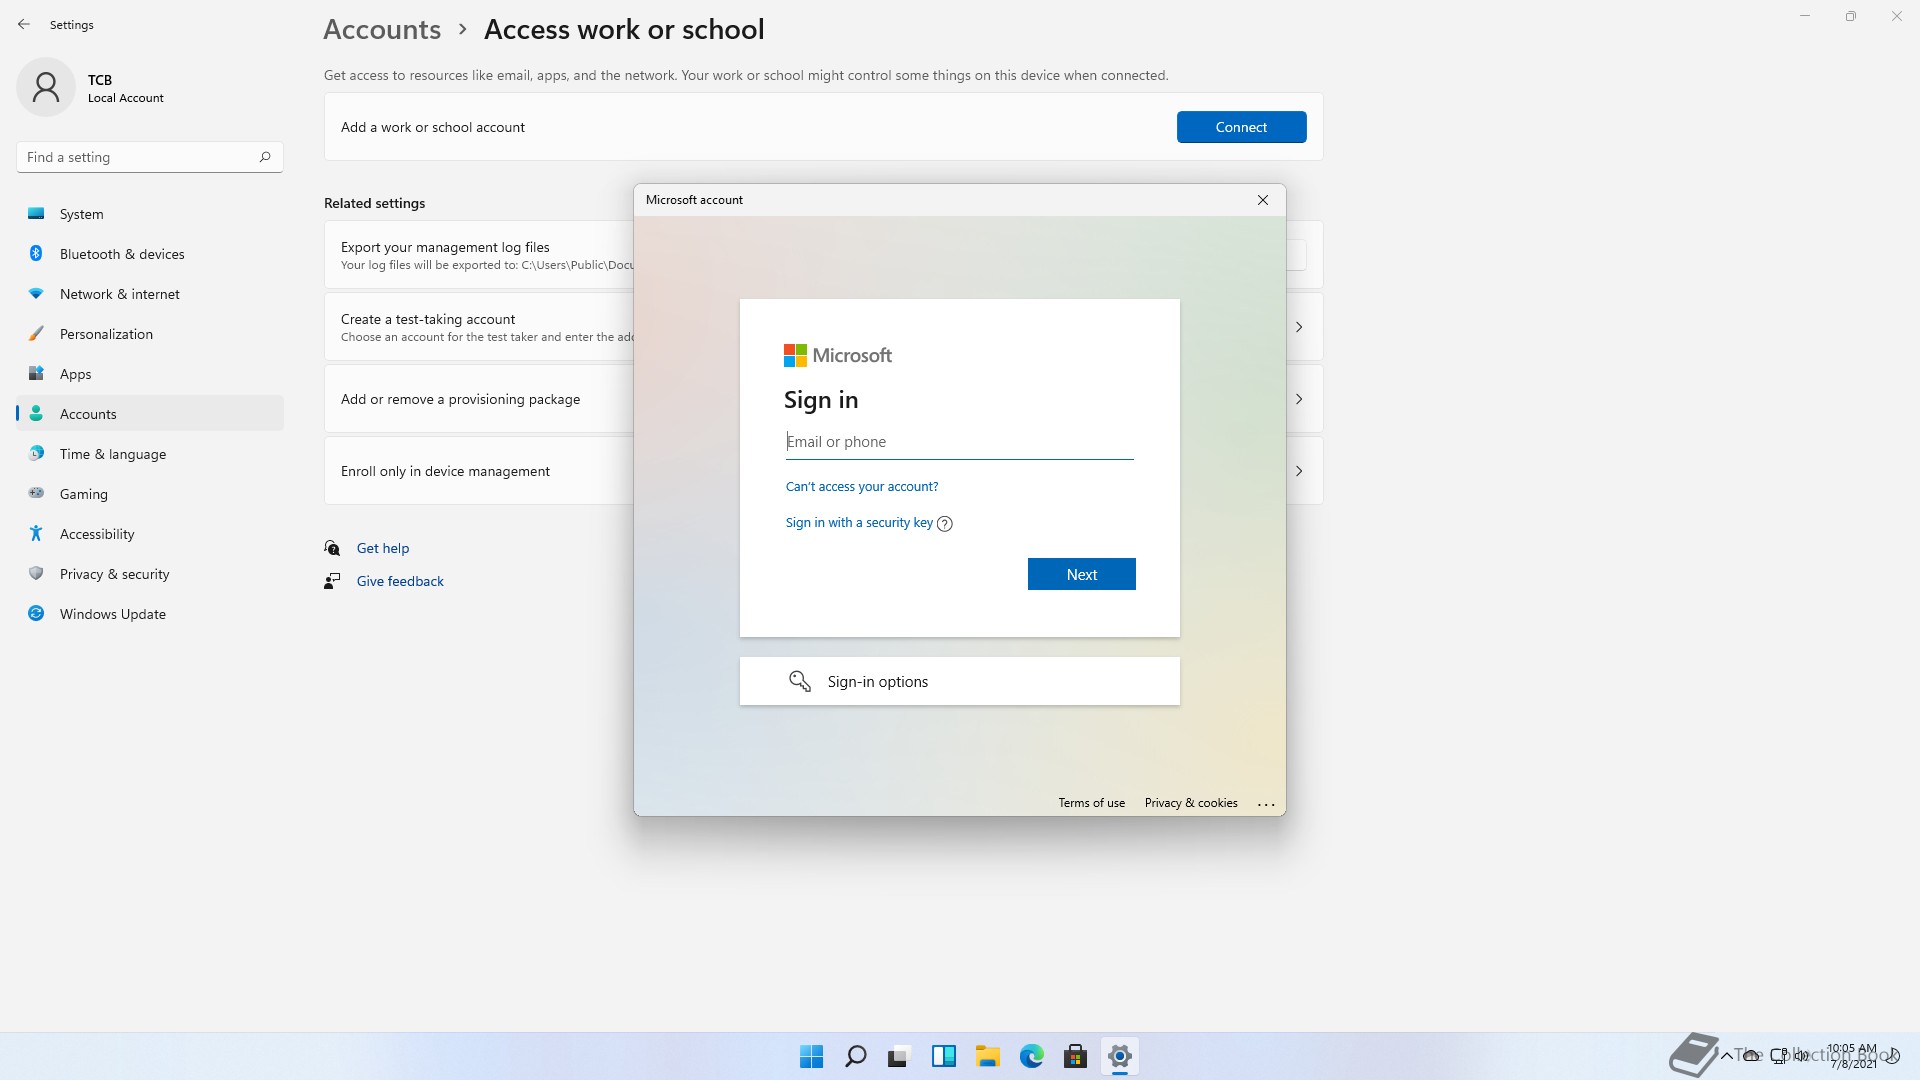
Task: Click the search magnifier in Find a setting
Action: (x=265, y=157)
